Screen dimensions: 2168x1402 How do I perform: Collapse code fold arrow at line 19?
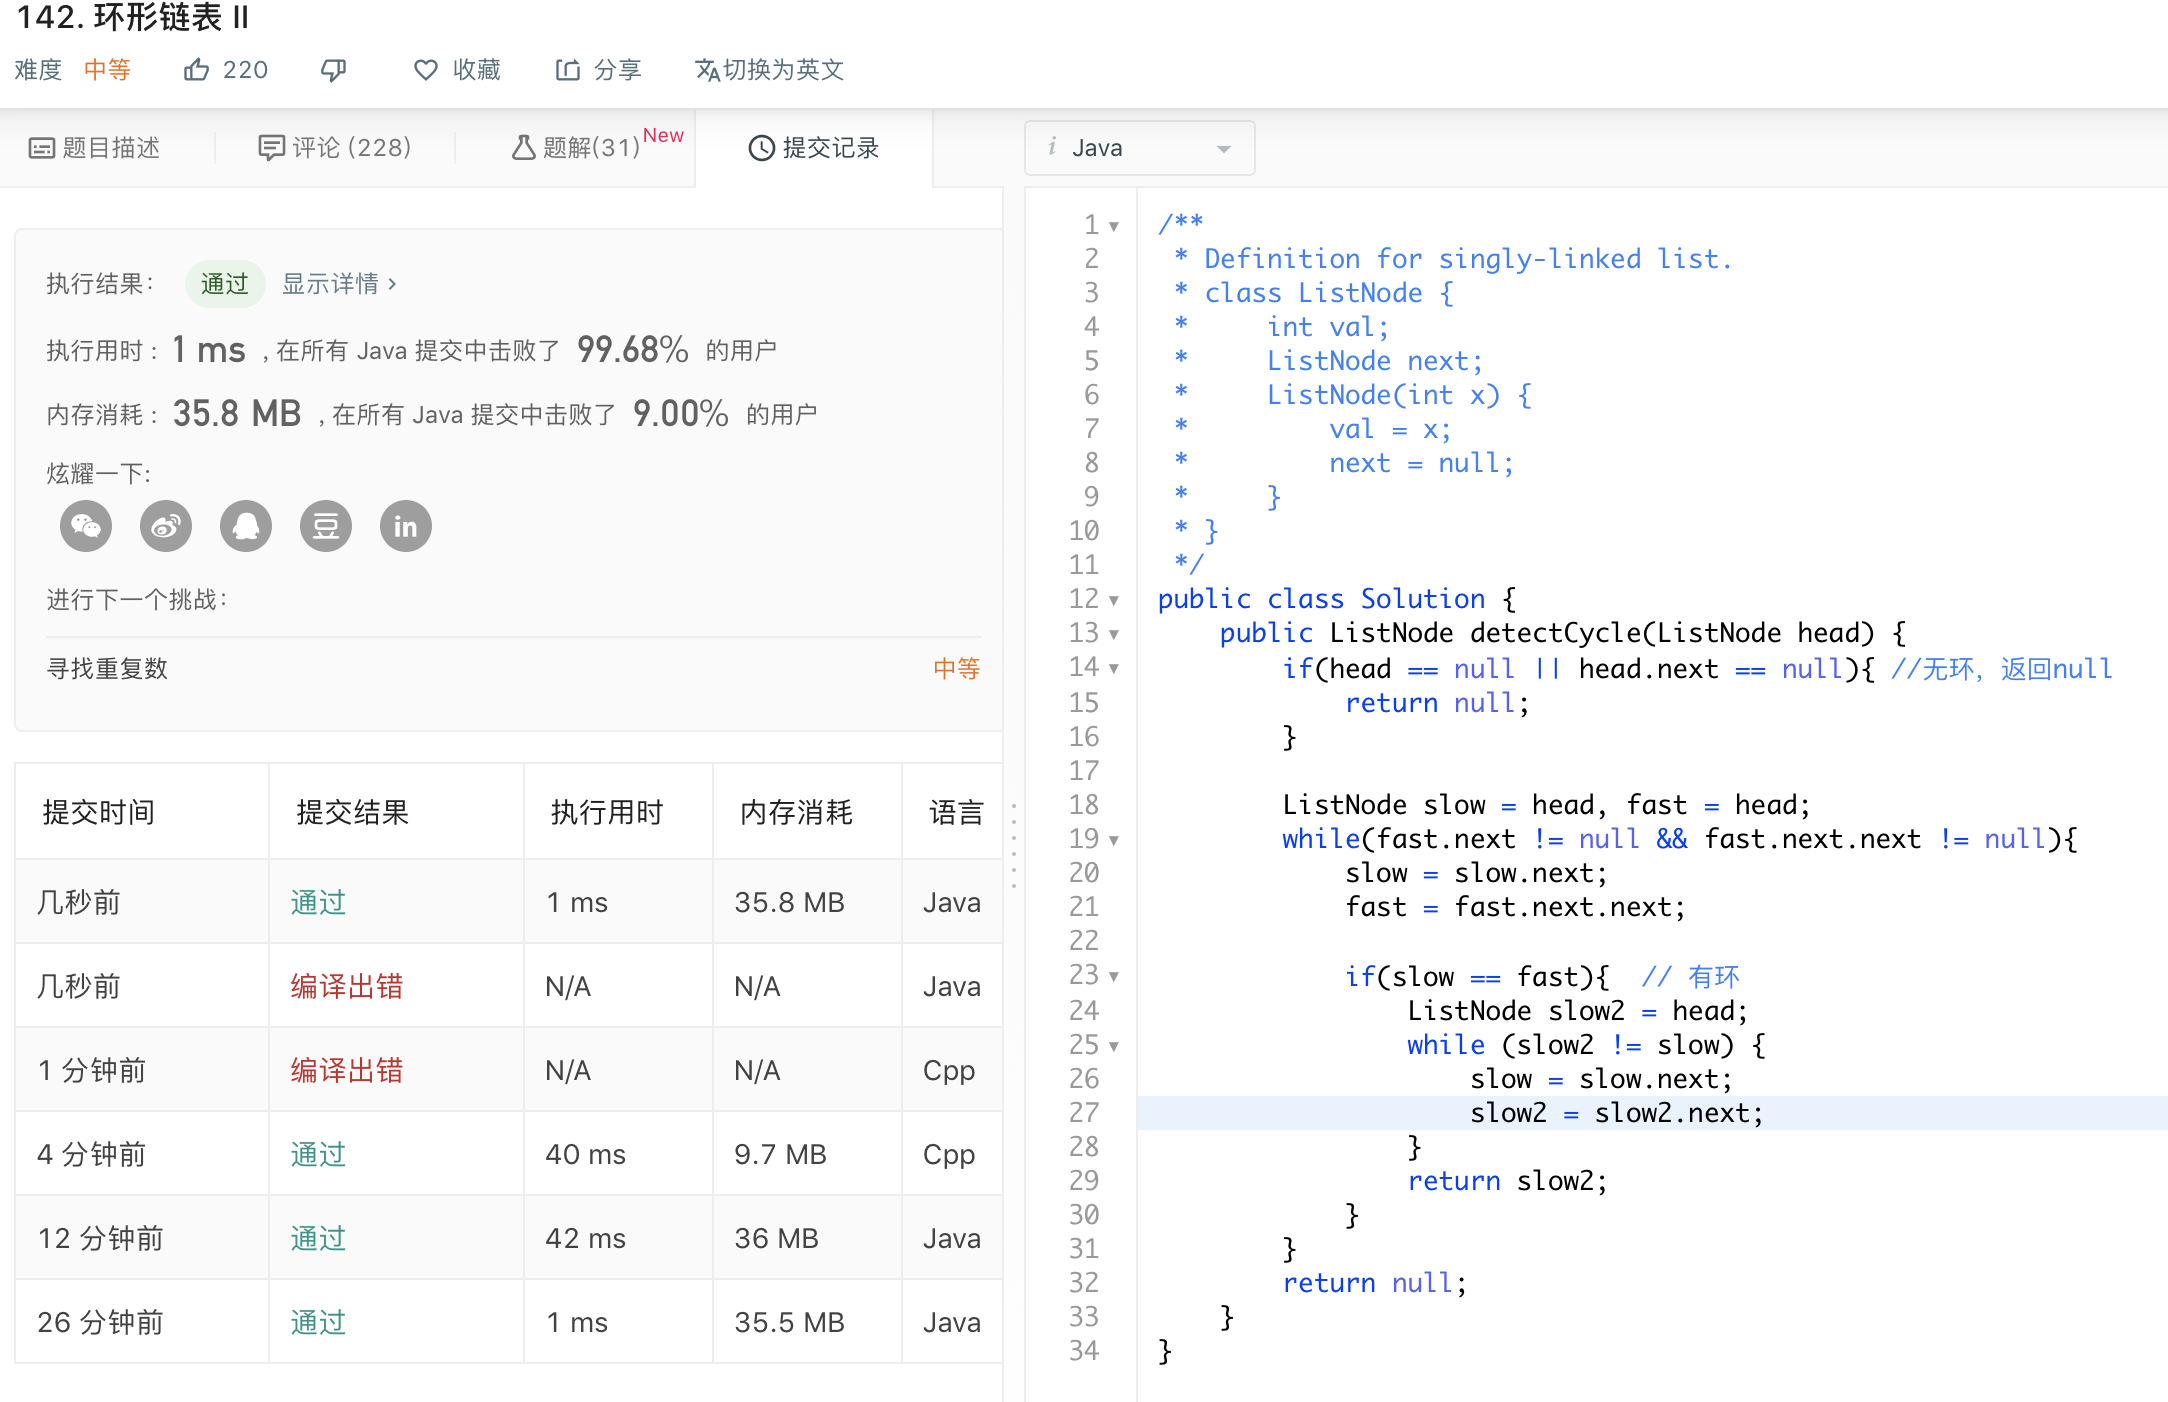(x=1114, y=840)
